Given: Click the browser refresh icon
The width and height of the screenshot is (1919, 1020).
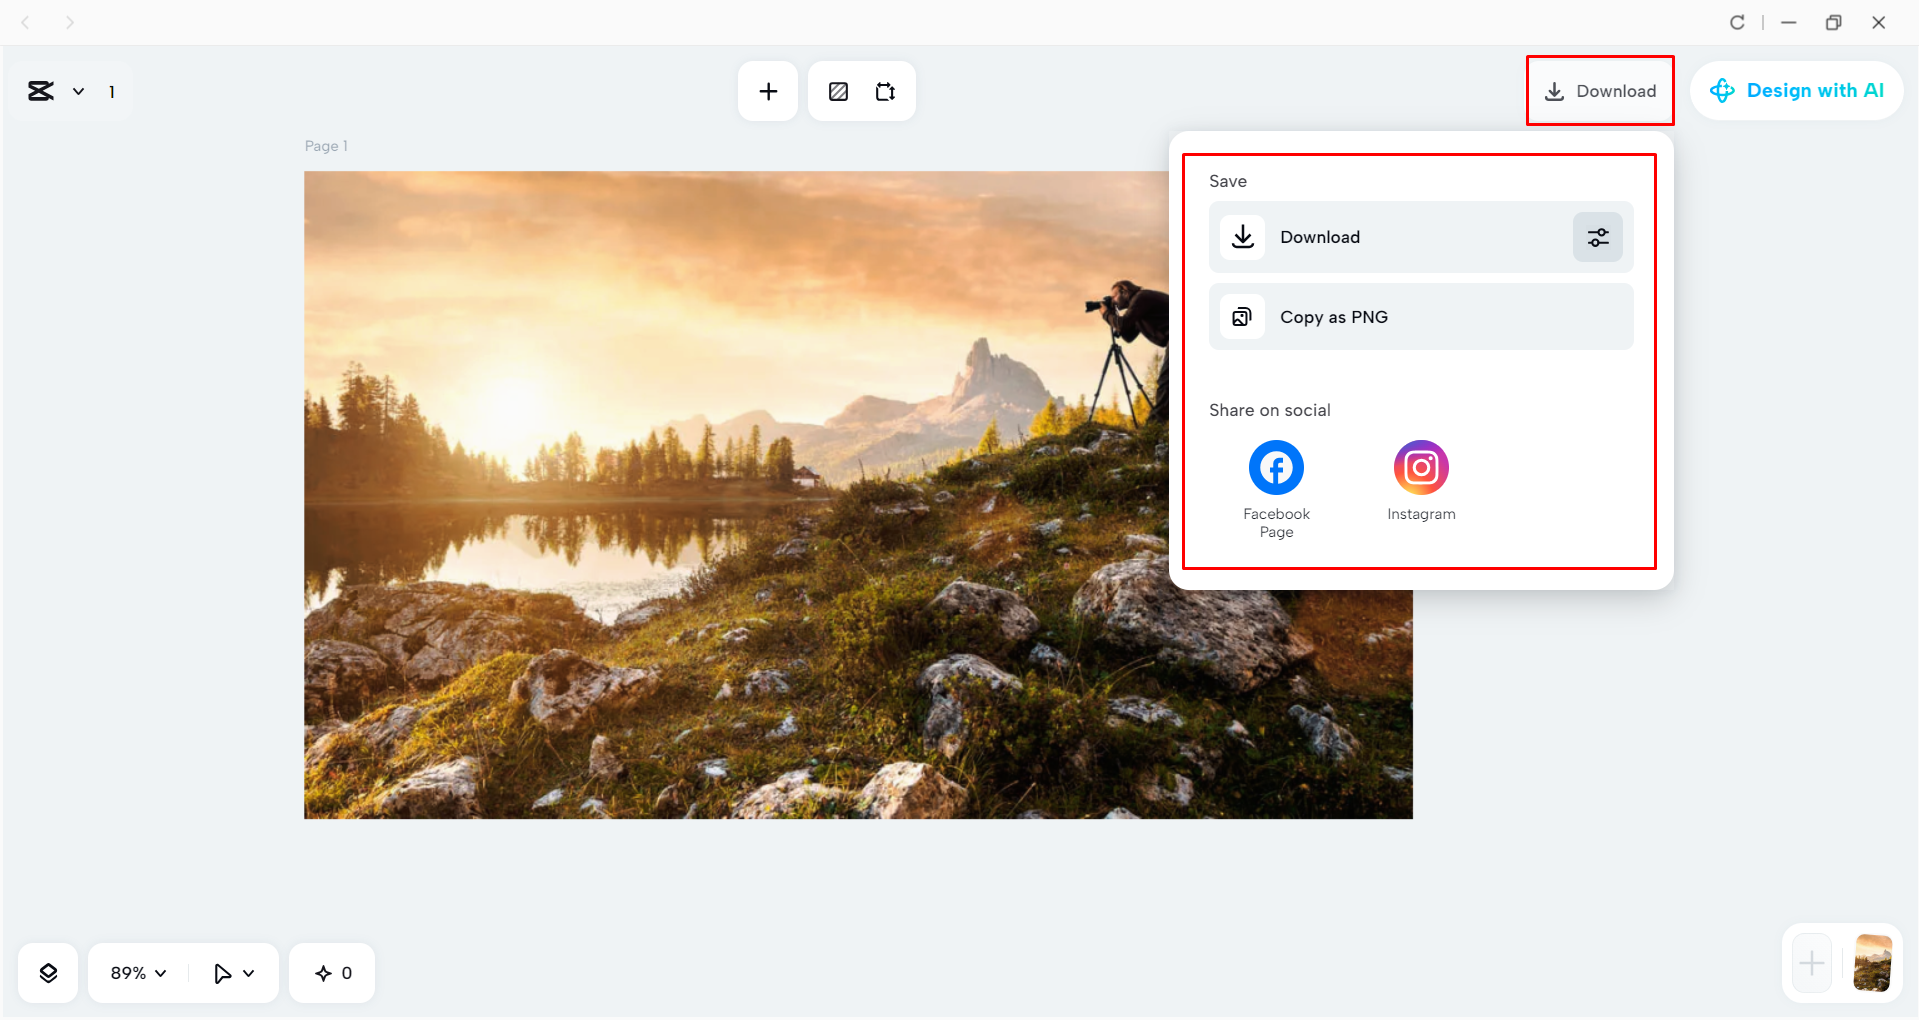Looking at the screenshot, I should click(1737, 21).
